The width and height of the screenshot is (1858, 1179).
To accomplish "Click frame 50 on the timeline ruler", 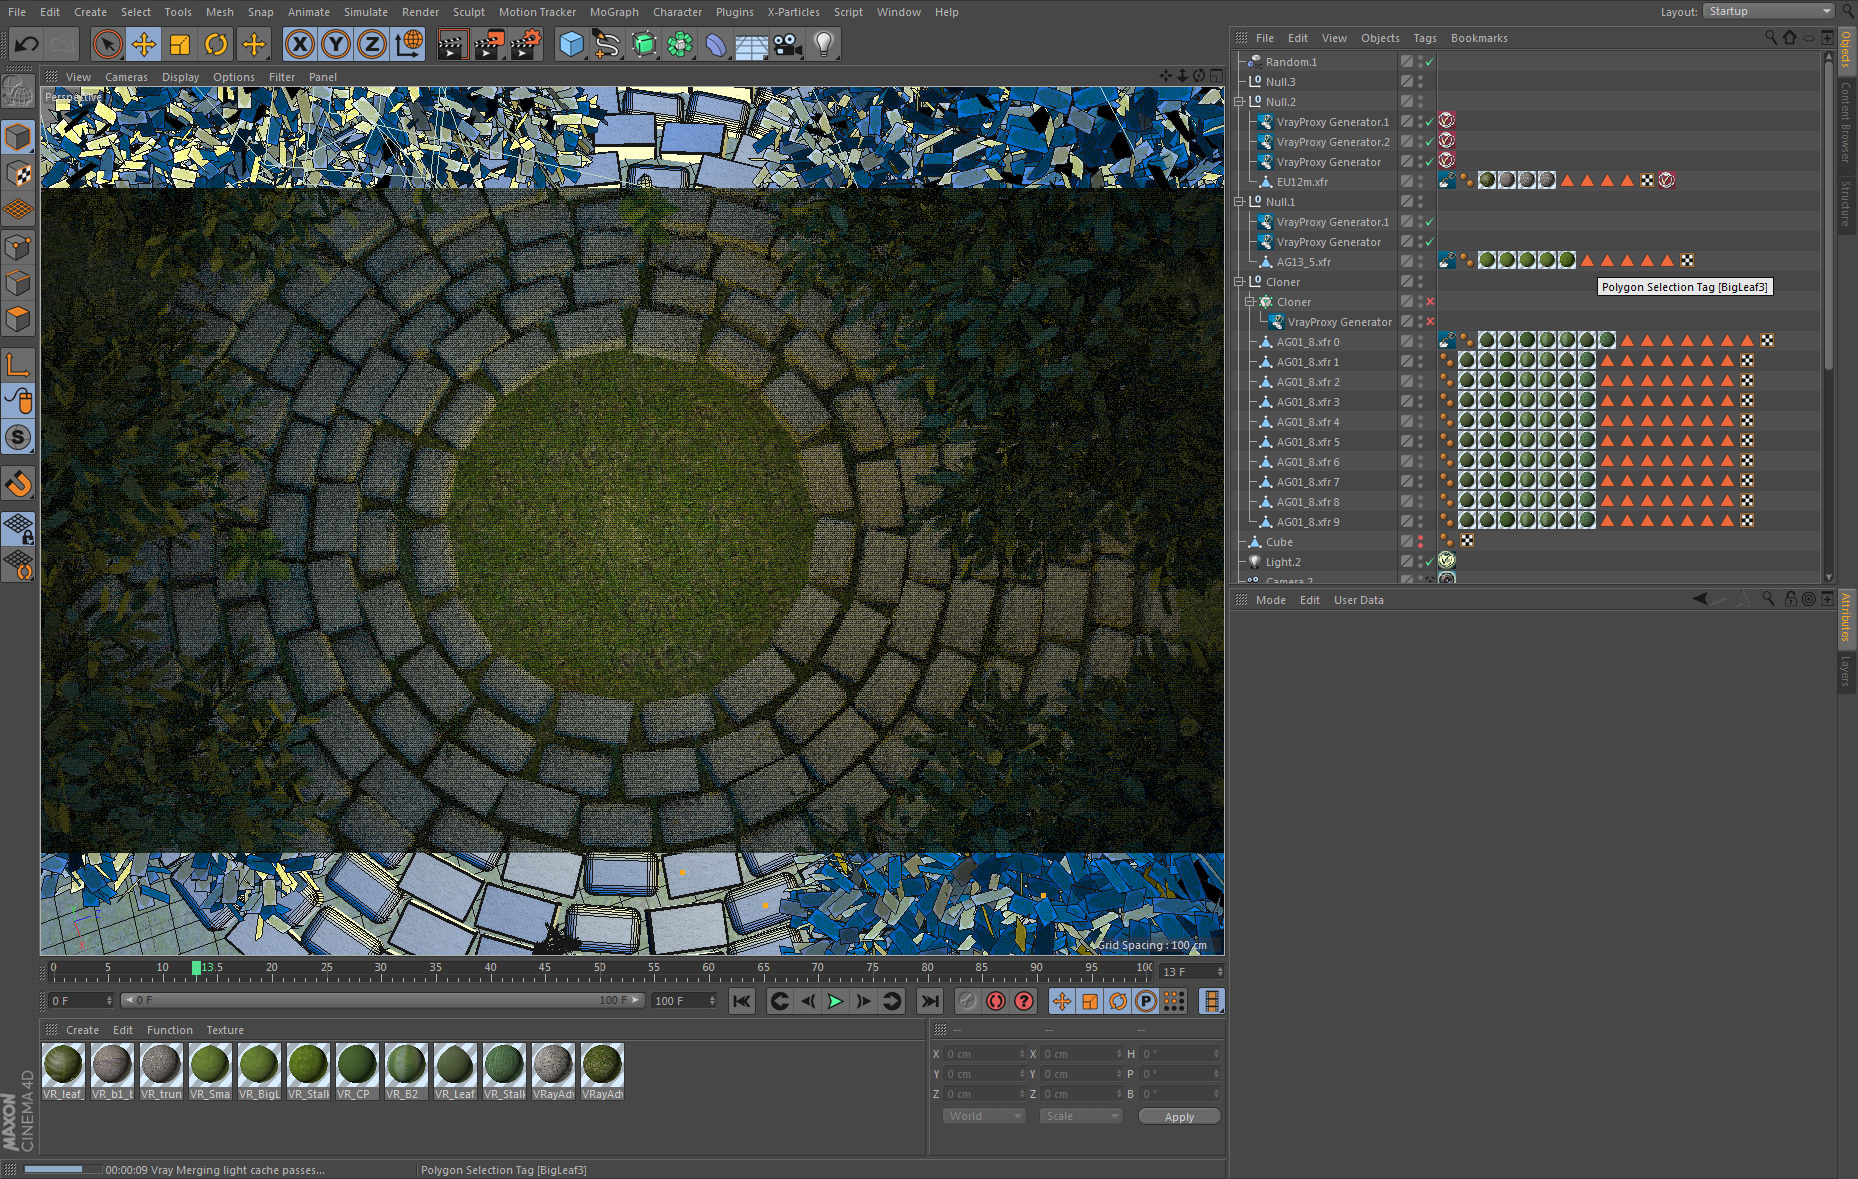I will pos(599,968).
